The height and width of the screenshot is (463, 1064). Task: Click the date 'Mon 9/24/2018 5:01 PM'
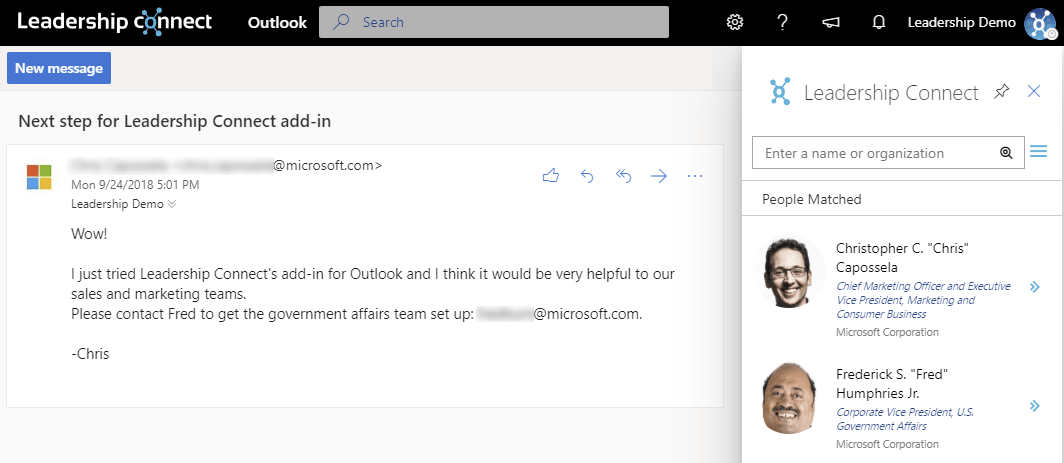click(x=135, y=185)
